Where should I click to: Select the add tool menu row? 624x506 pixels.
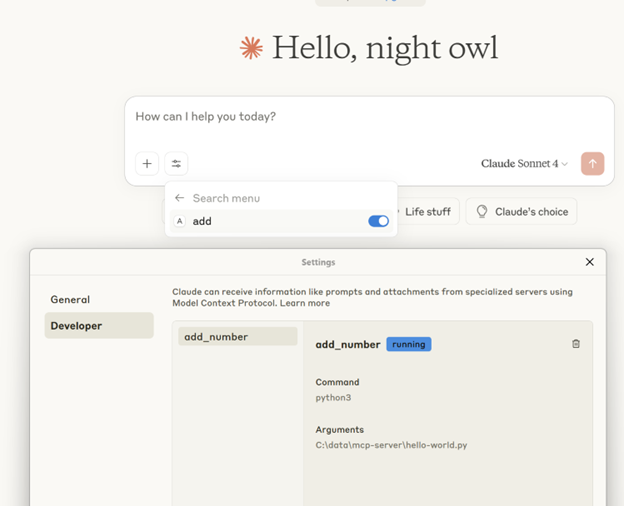point(281,221)
